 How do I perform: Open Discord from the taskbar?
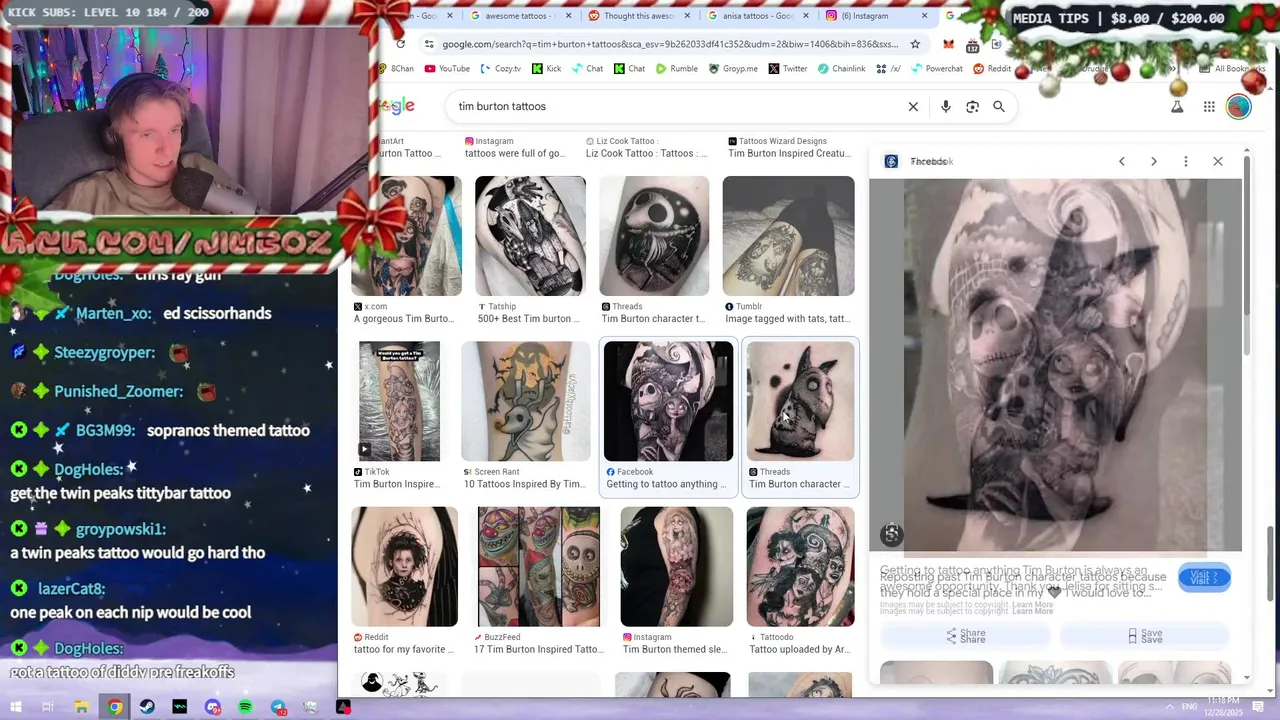pyautogui.click(x=212, y=707)
